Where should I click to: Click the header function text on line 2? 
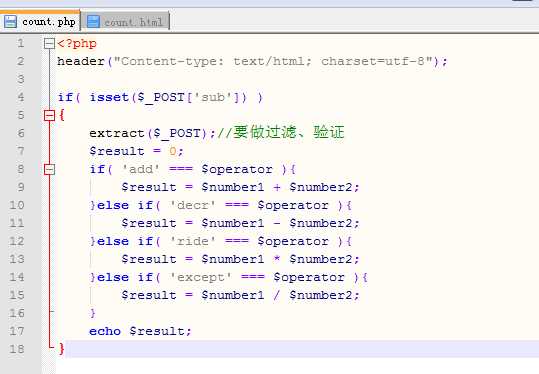coord(81,61)
